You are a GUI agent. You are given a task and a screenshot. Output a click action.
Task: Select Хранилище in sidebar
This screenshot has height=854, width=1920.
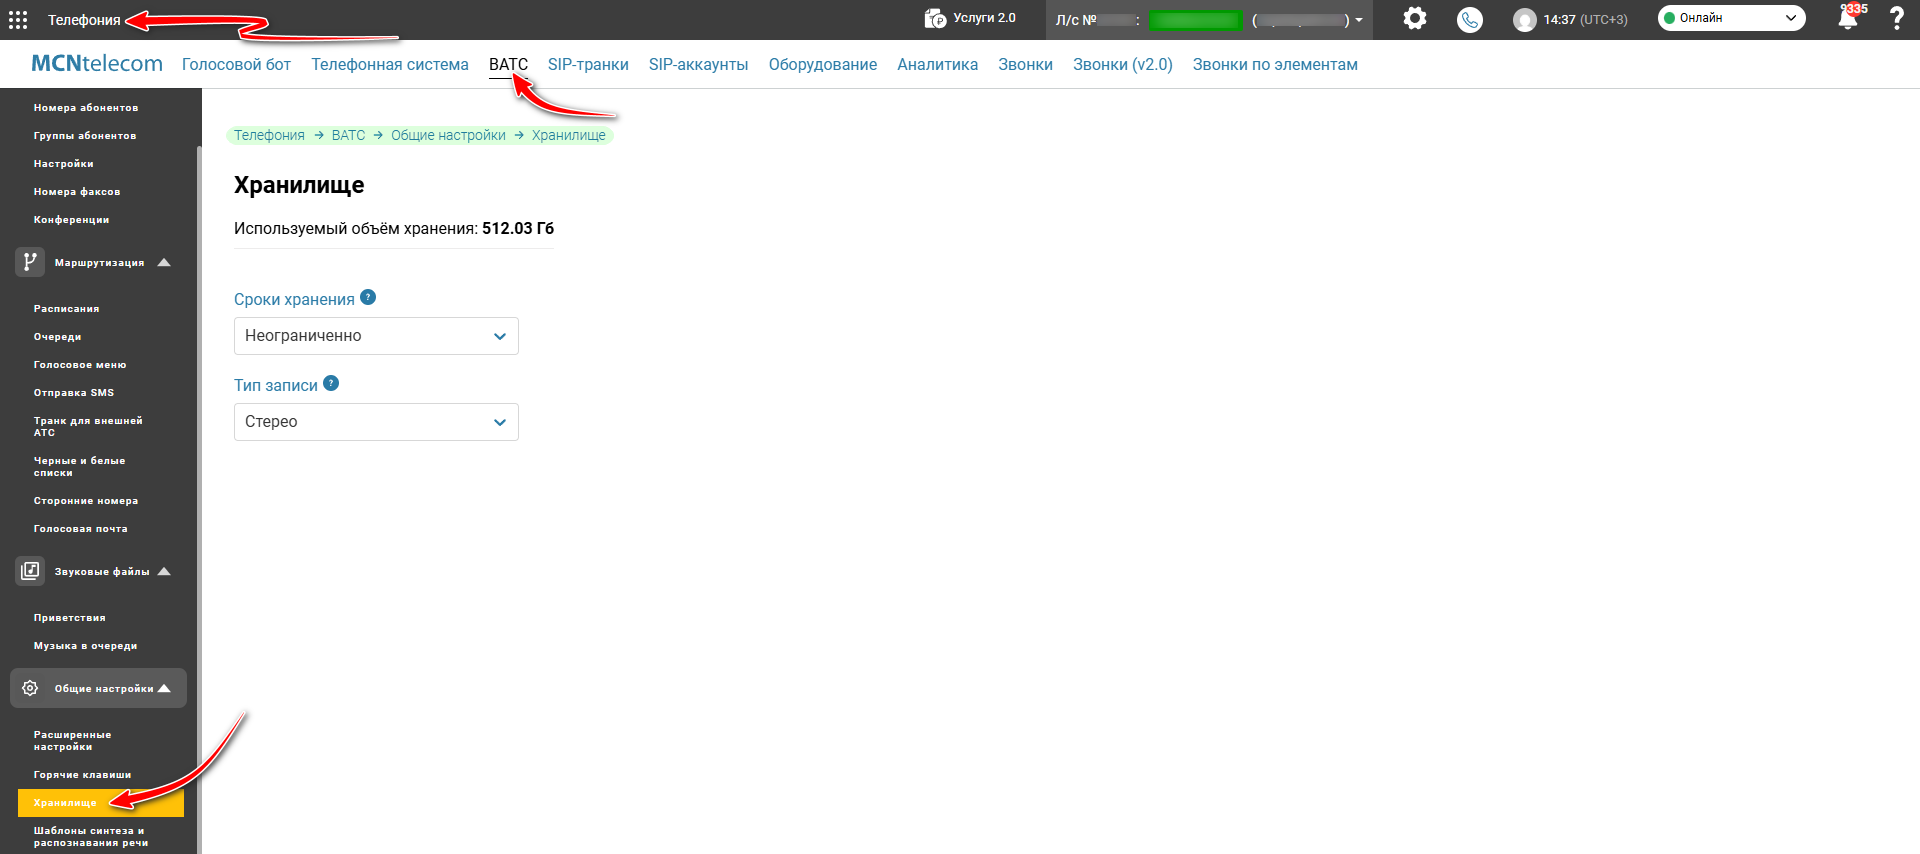point(101,802)
